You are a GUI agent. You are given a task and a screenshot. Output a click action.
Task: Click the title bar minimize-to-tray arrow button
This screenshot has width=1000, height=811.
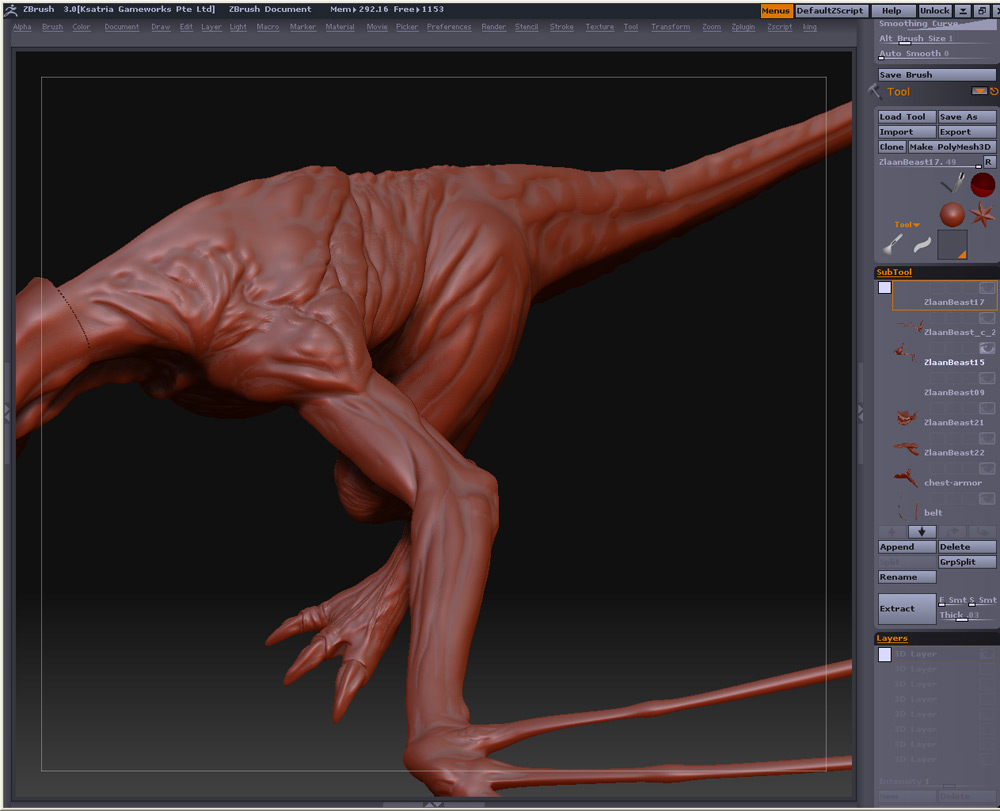point(963,11)
